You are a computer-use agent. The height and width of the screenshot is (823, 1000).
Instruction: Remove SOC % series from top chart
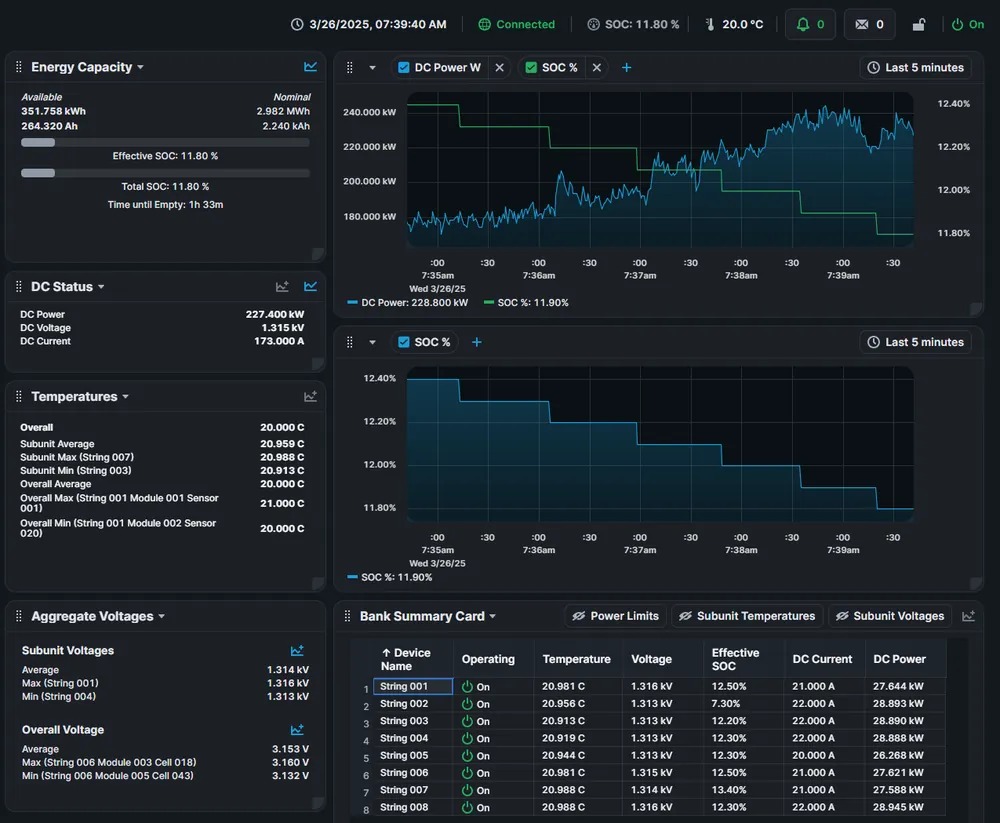click(596, 68)
